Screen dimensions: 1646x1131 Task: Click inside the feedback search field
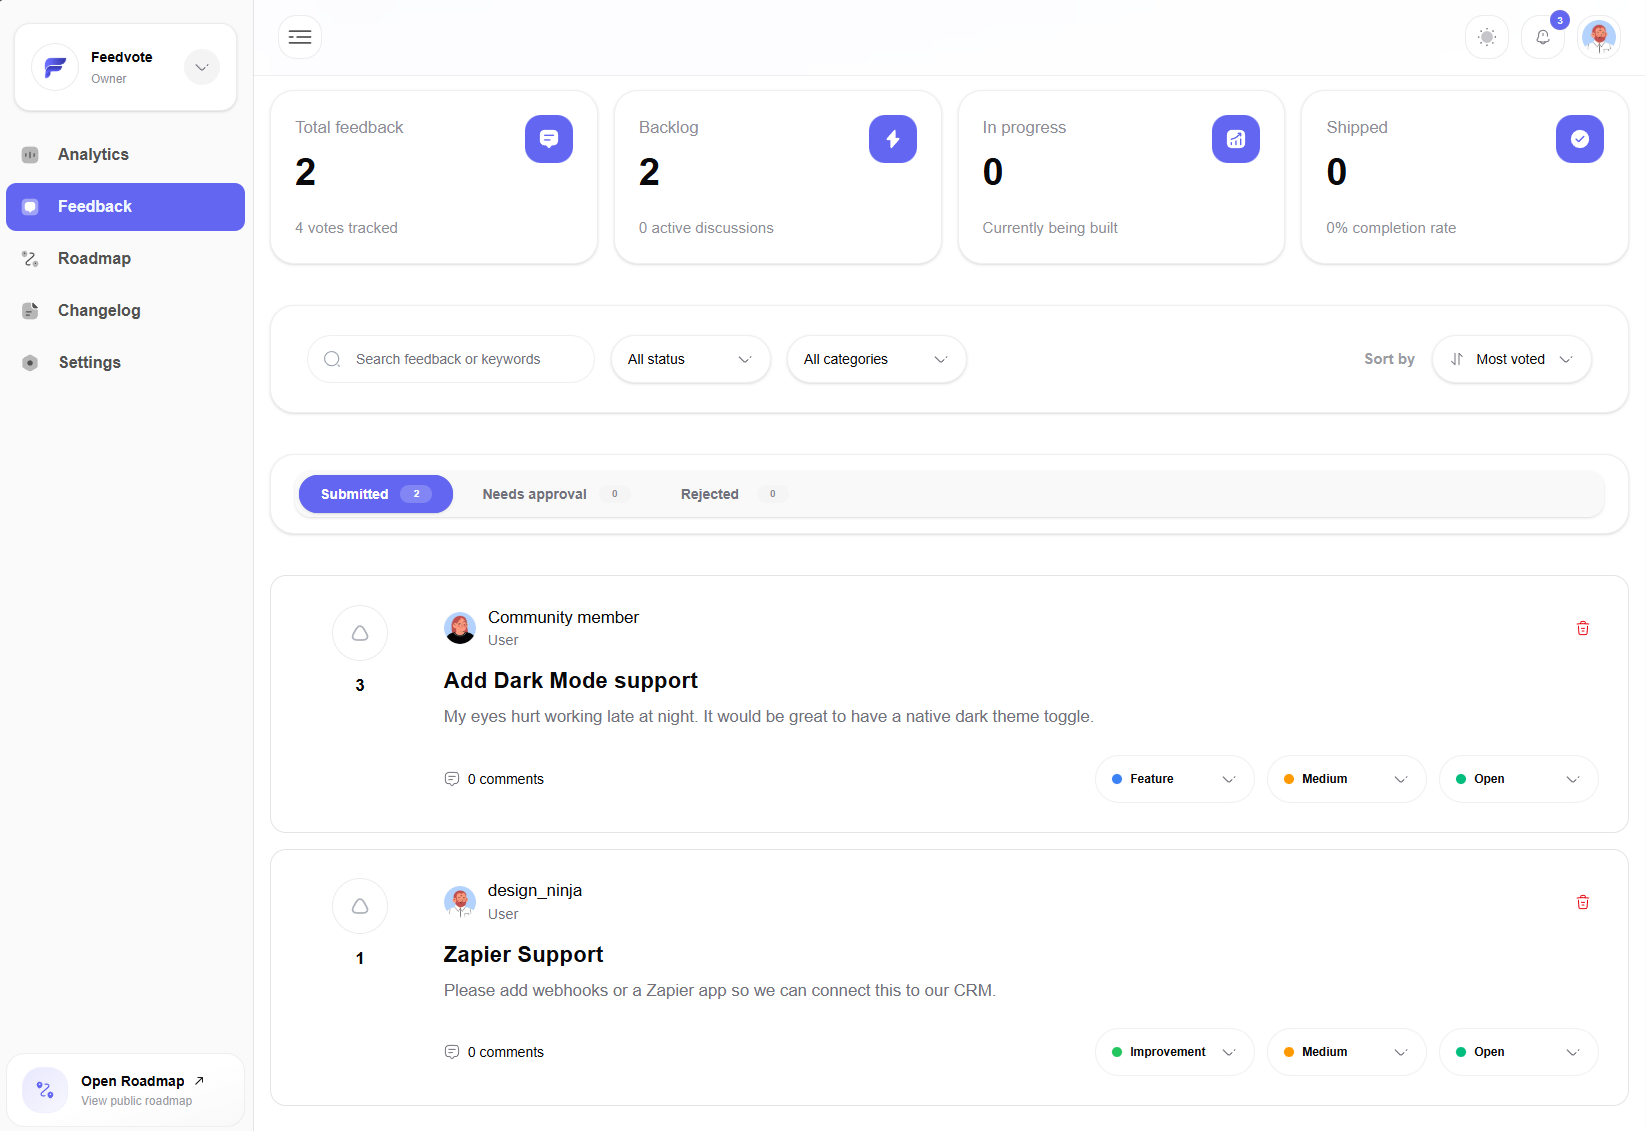point(450,359)
